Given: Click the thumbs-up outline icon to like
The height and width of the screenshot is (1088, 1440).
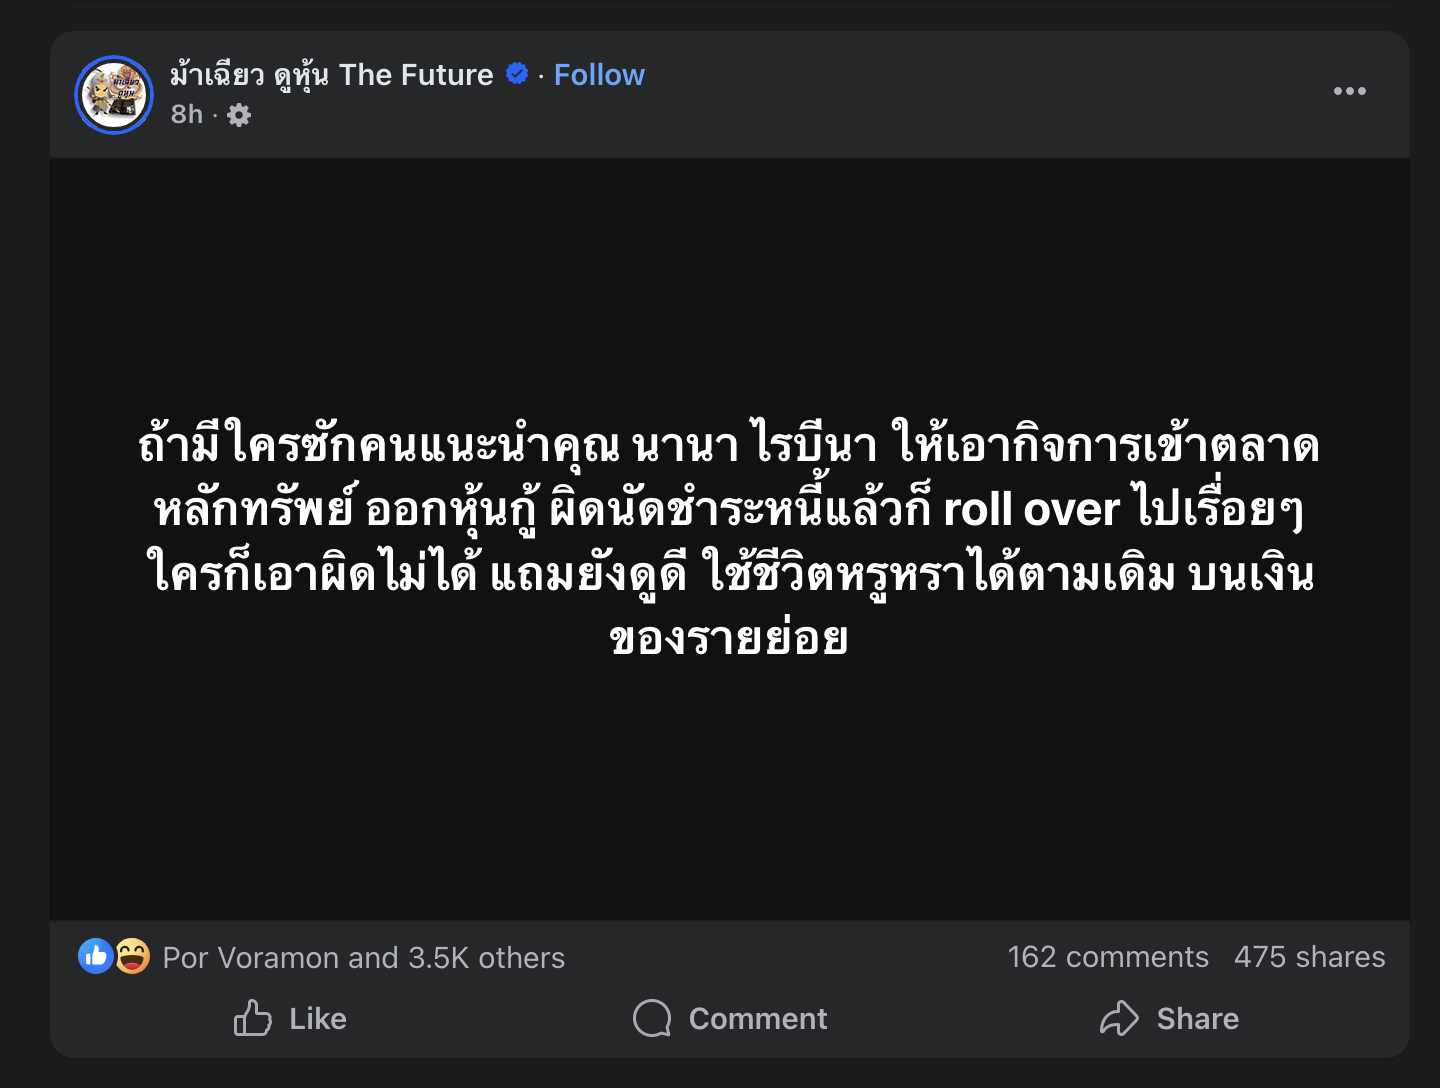Looking at the screenshot, I should click(253, 1018).
